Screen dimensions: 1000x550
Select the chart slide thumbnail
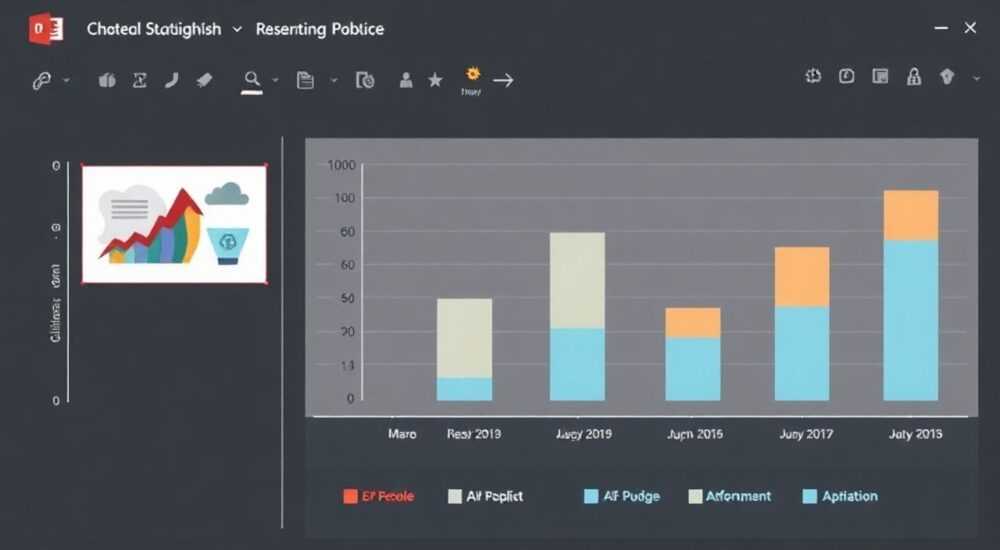point(174,224)
